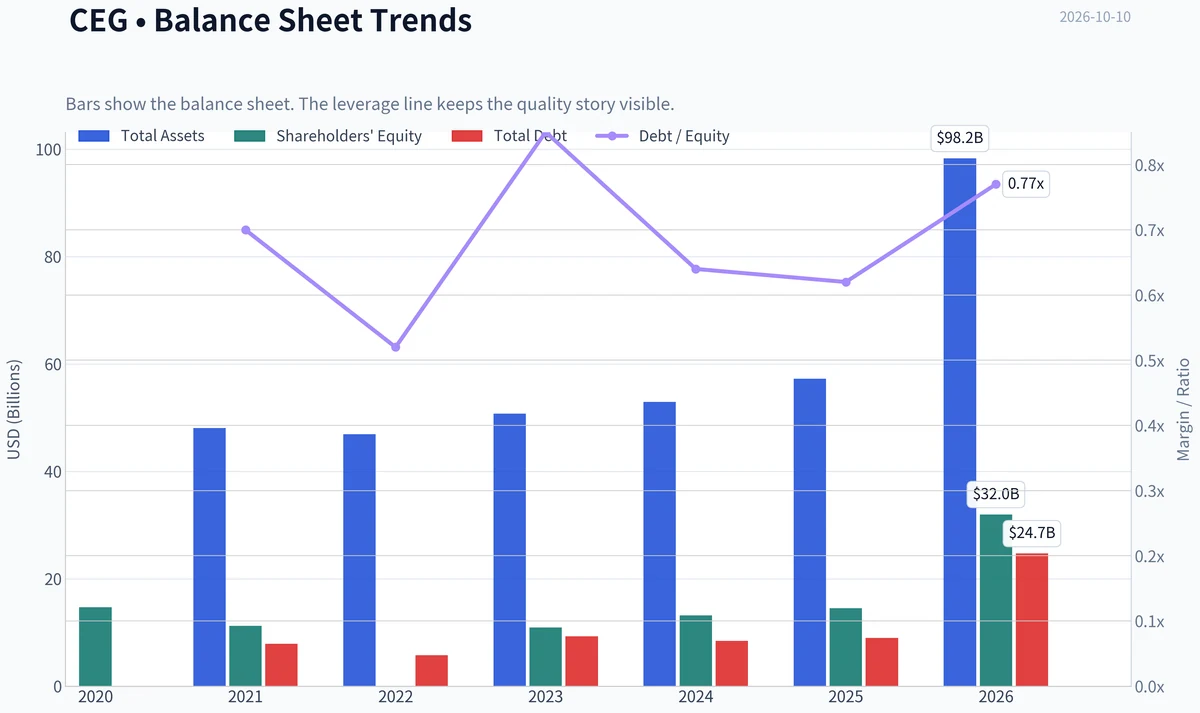Viewport: 1200px width, 713px height.
Task: Toggle the Debt / Equity line legend
Action: tap(663, 136)
